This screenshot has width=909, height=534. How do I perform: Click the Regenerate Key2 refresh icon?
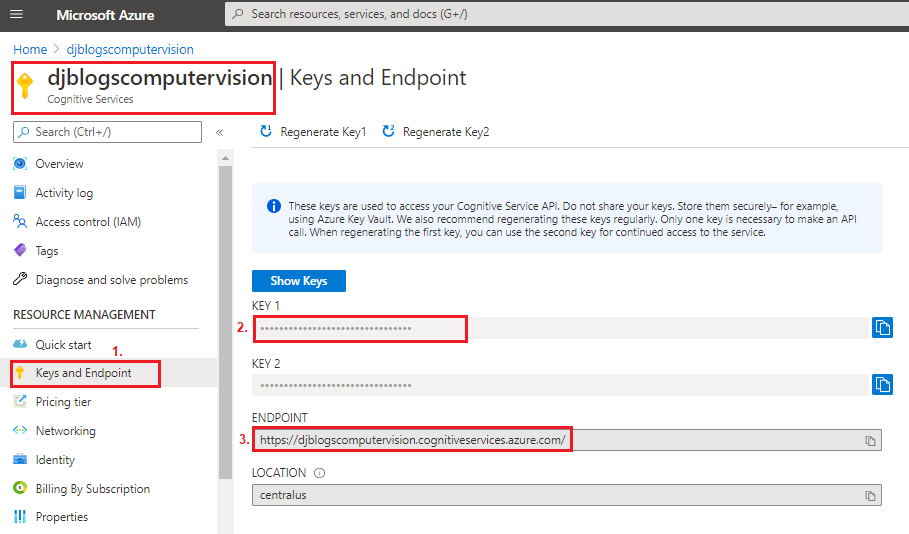coord(388,132)
